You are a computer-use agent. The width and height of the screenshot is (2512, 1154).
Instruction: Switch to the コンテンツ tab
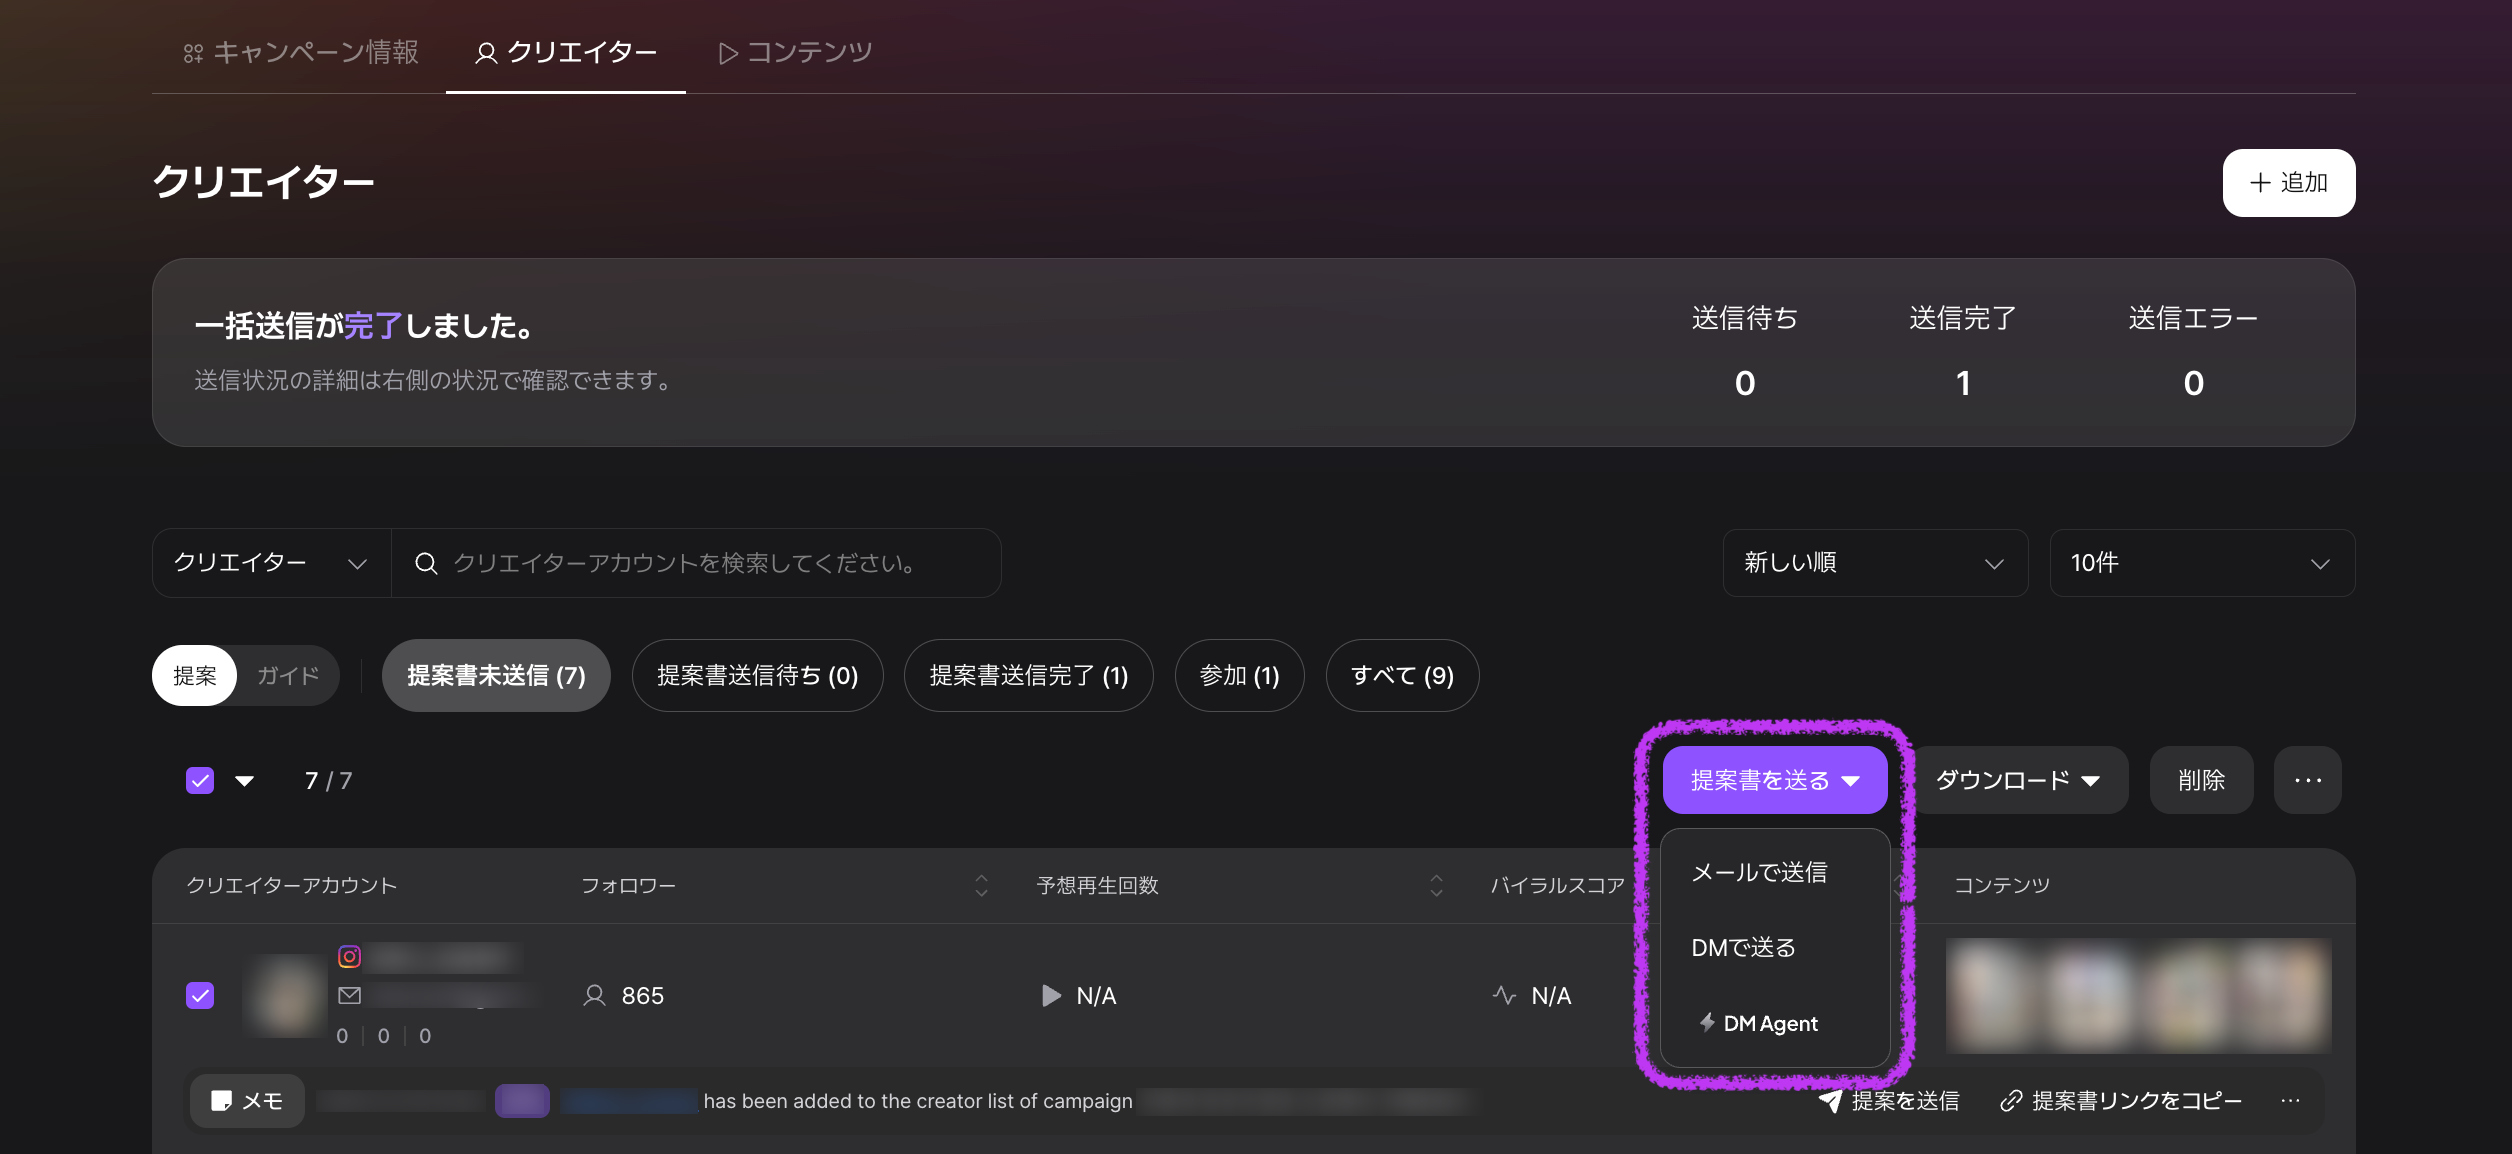796,52
